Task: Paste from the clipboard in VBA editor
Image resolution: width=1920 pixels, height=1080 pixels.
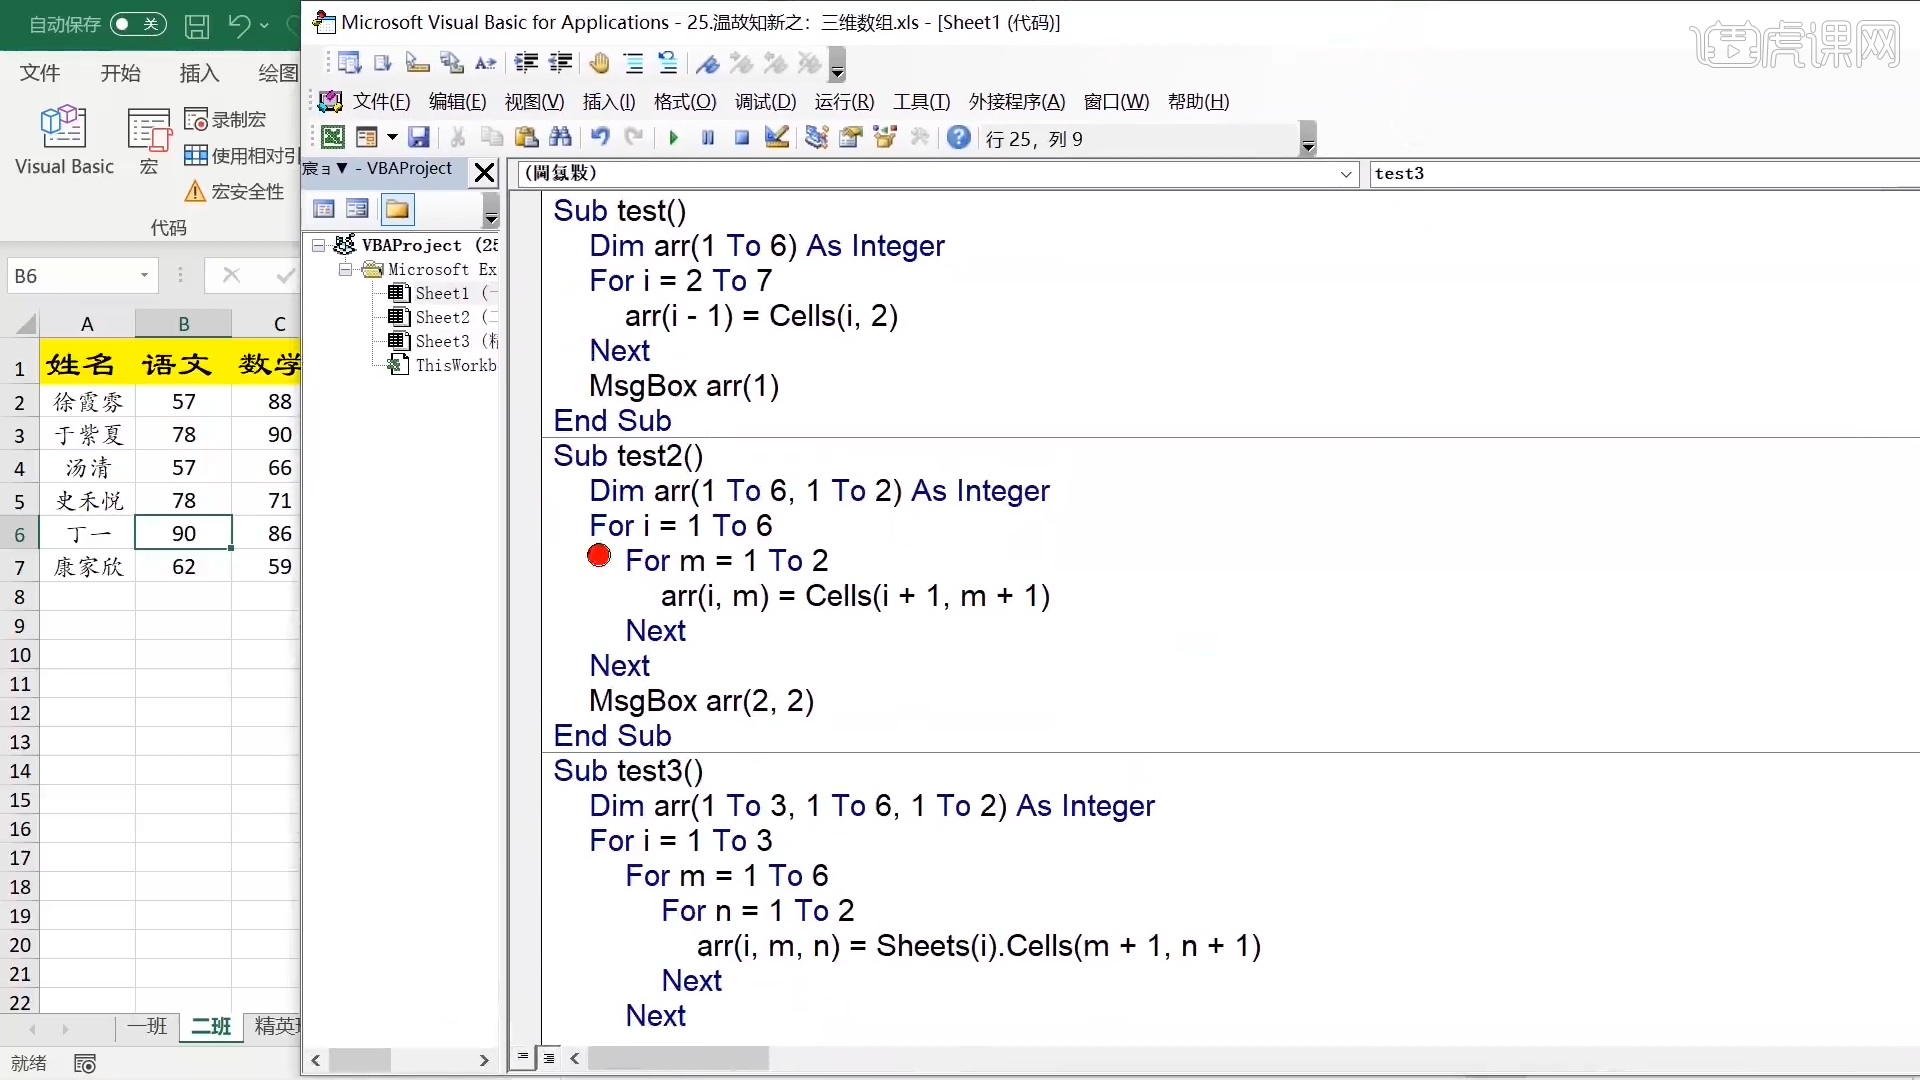Action: click(526, 138)
